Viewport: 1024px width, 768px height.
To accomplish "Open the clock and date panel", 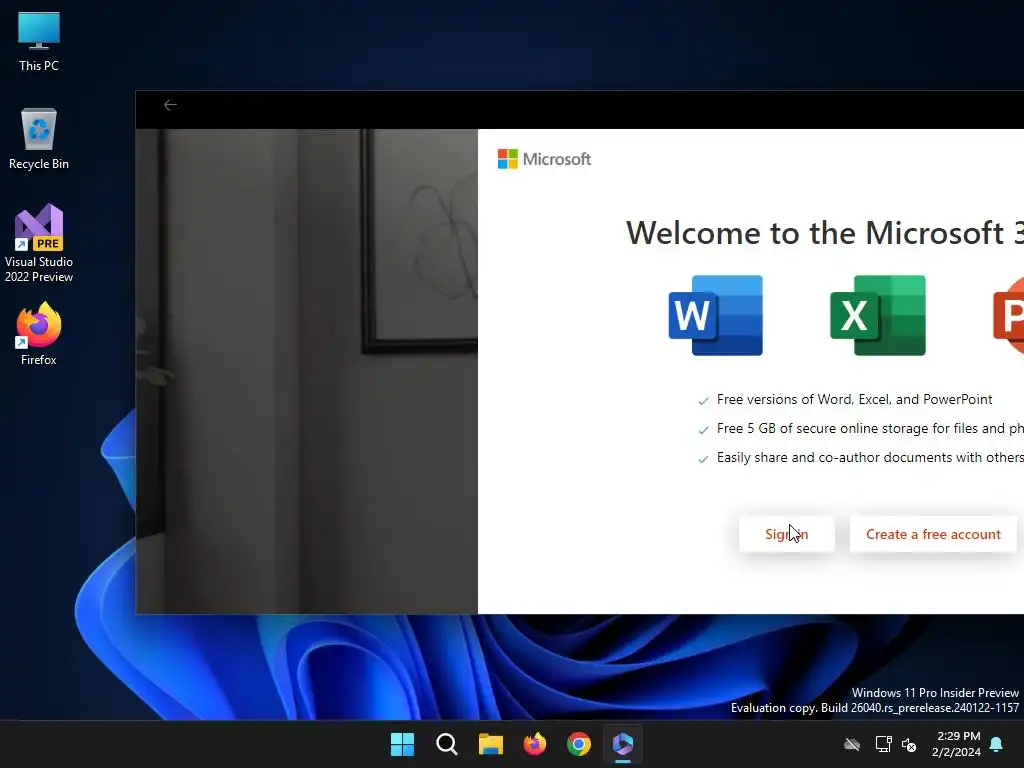I will (x=956, y=744).
